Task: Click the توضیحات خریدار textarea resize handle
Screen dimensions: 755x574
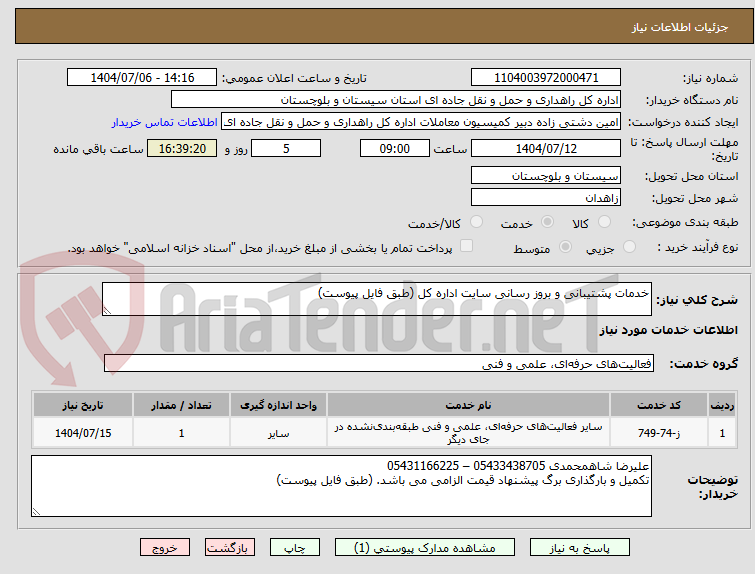Action: pos(36,511)
